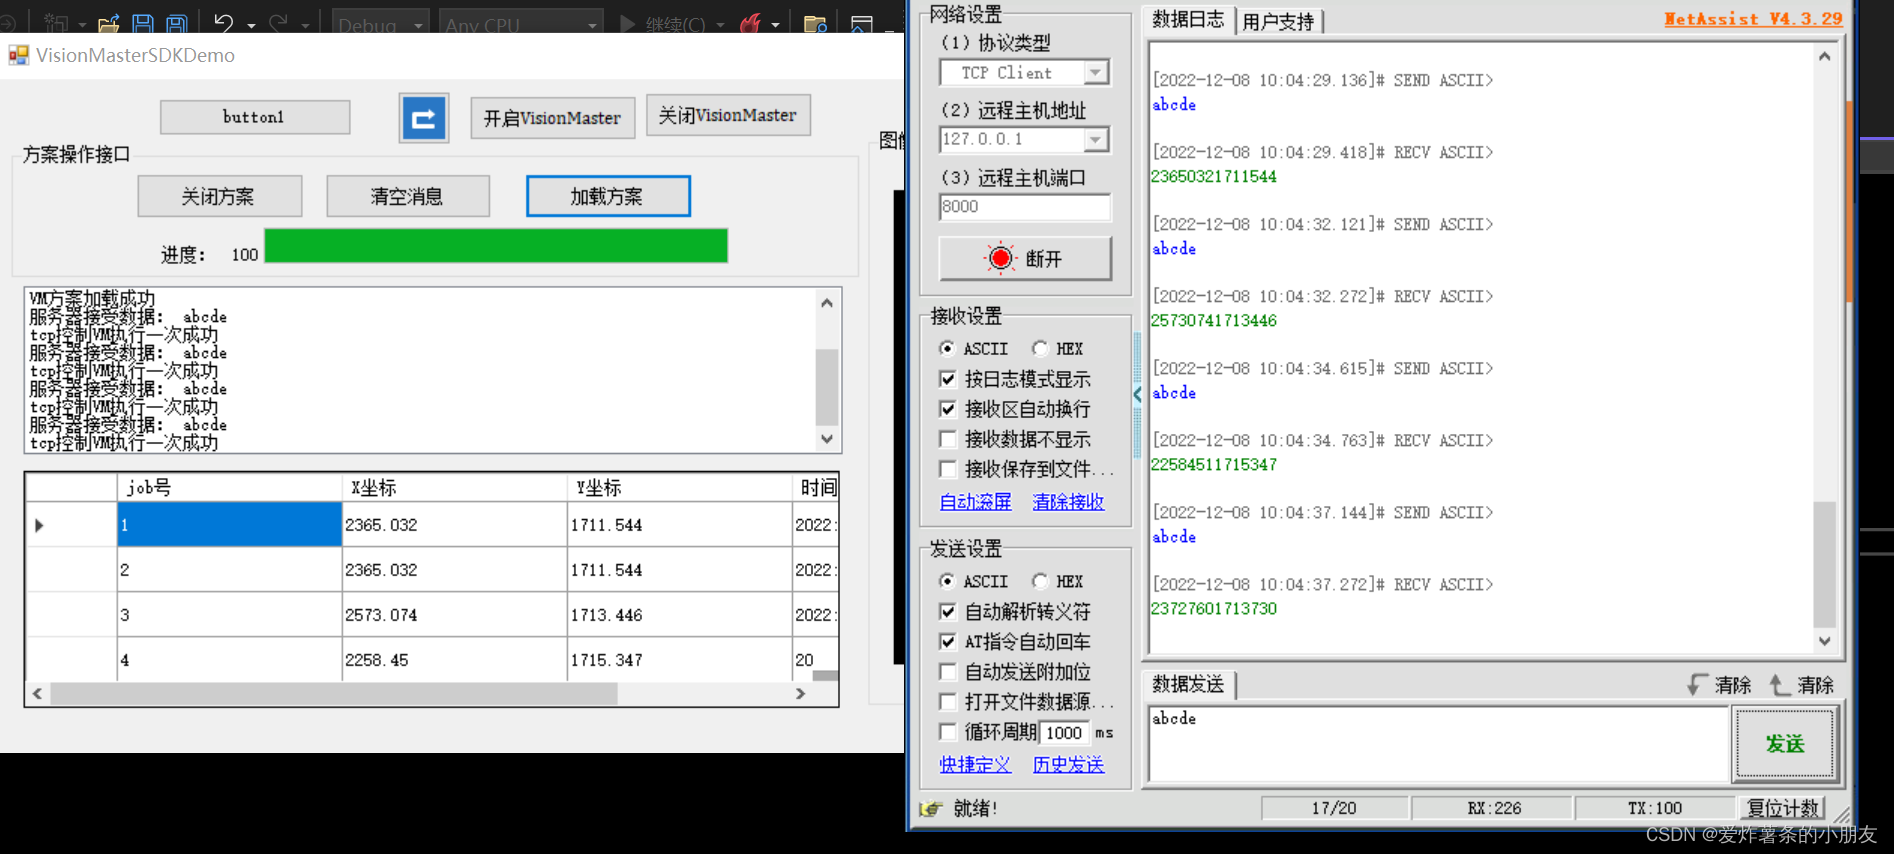
Task: Expand the 继续(C) dropdown arrow
Action: point(720,25)
